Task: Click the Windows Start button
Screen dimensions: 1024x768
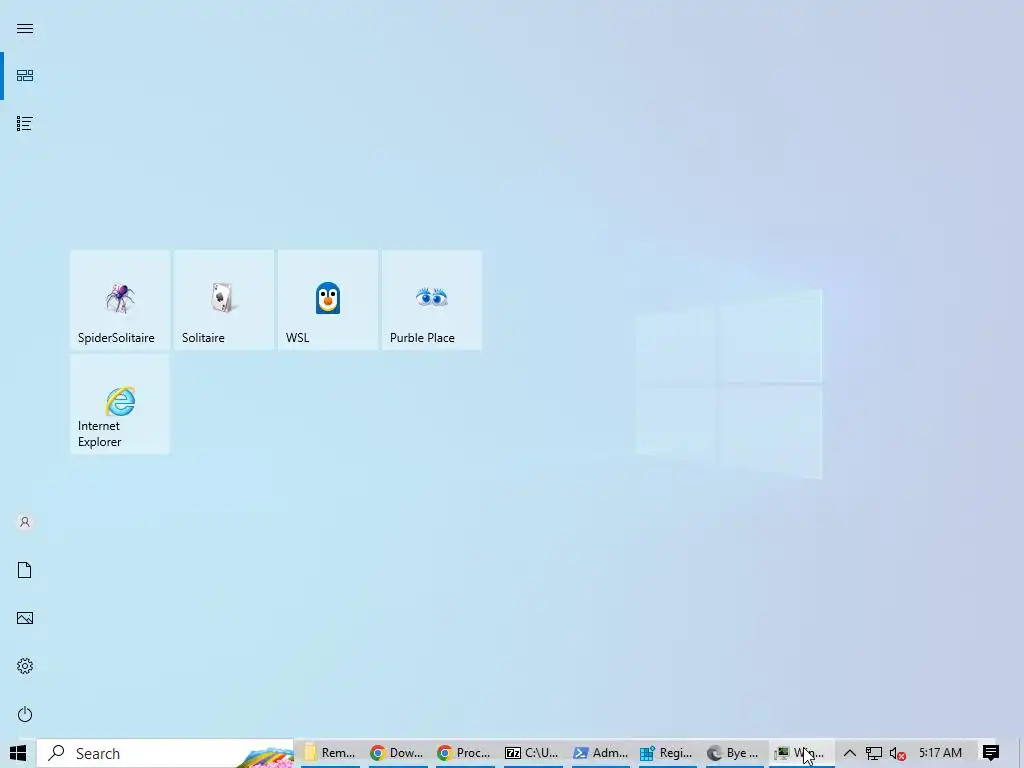Action: click(18, 753)
